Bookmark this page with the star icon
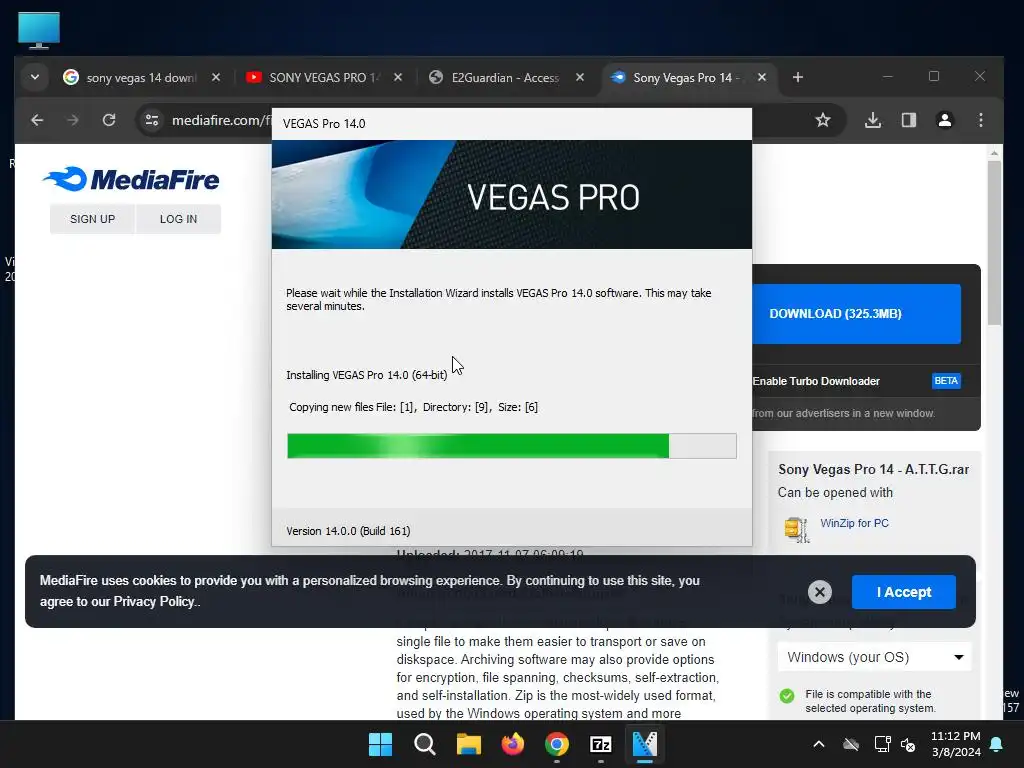Viewport: 1024px width, 768px height. 823,120
